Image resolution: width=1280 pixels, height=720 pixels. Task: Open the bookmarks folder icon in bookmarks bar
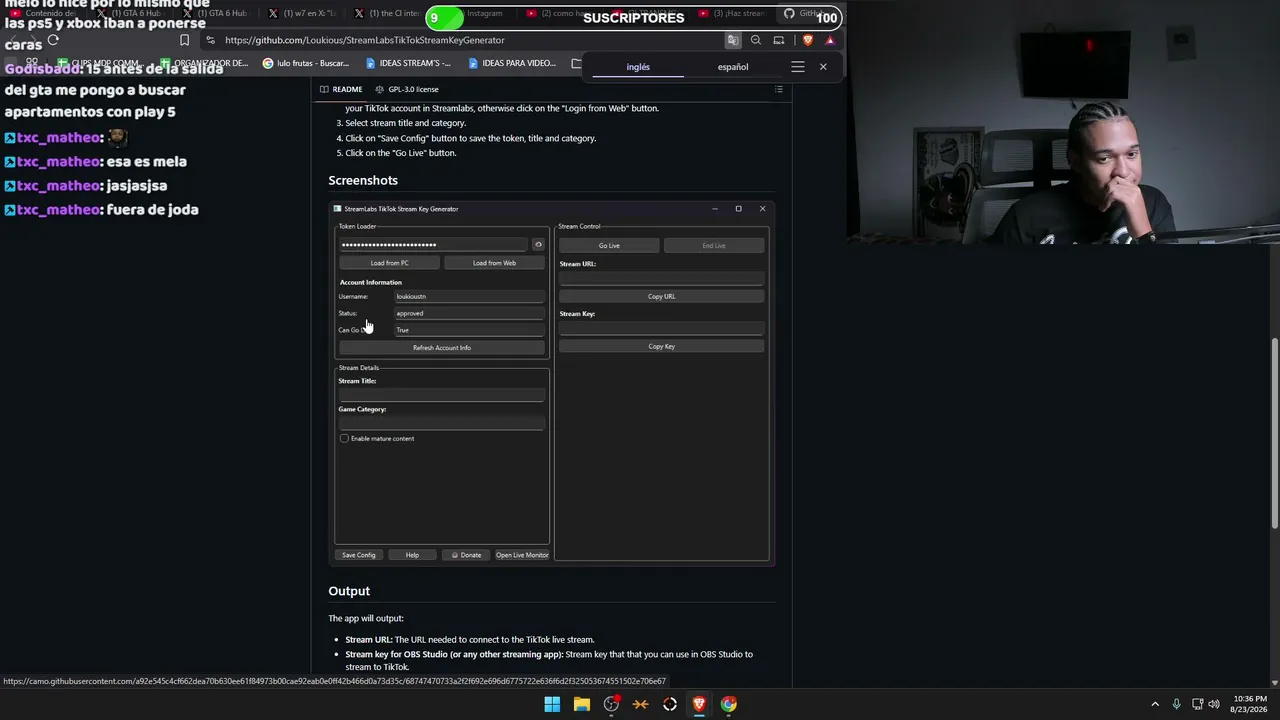coord(576,63)
